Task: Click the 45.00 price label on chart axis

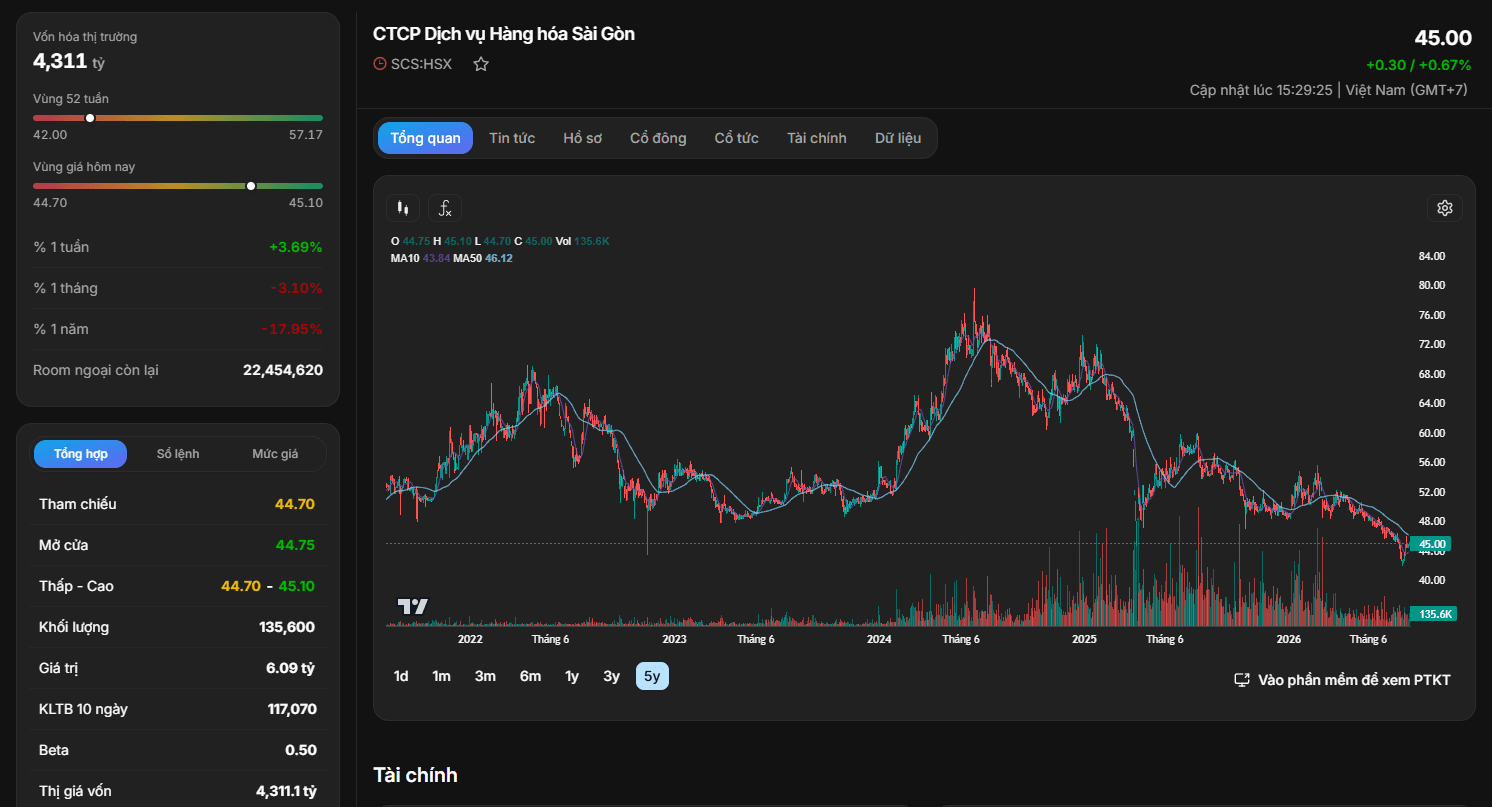Action: point(1432,544)
